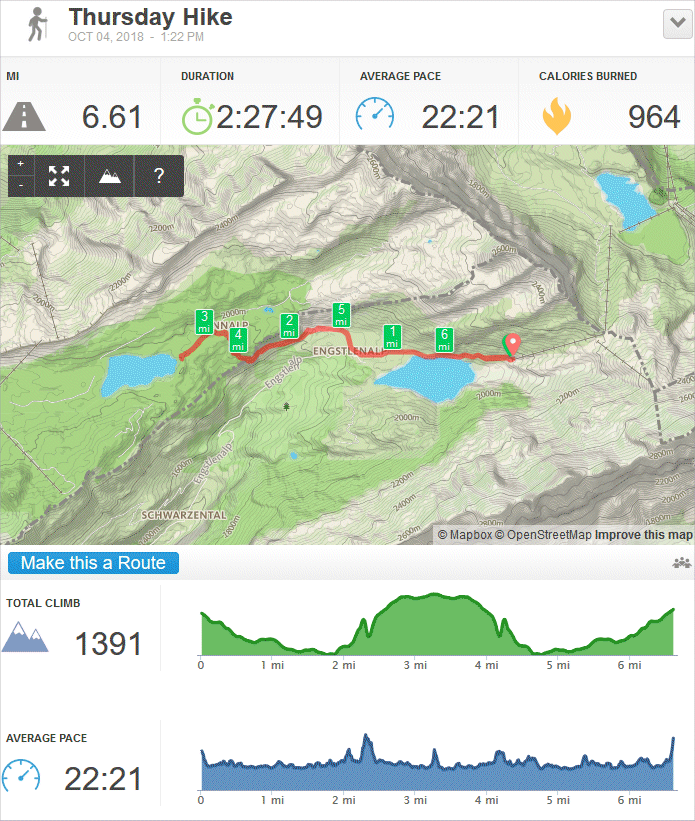Open the workout options dropdown arrow
This screenshot has height=821, width=695.
[678, 24]
